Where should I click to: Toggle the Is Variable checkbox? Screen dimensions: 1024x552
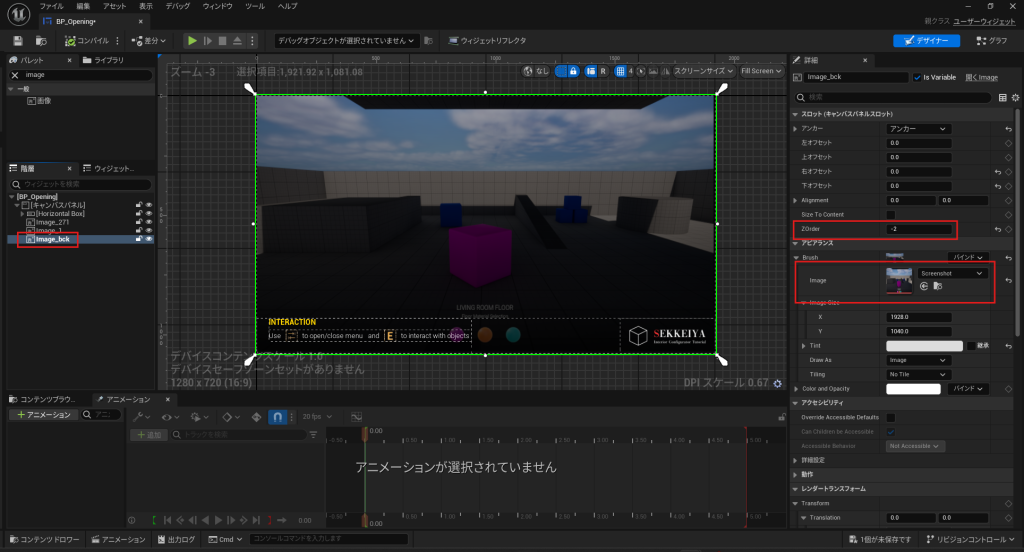point(917,77)
